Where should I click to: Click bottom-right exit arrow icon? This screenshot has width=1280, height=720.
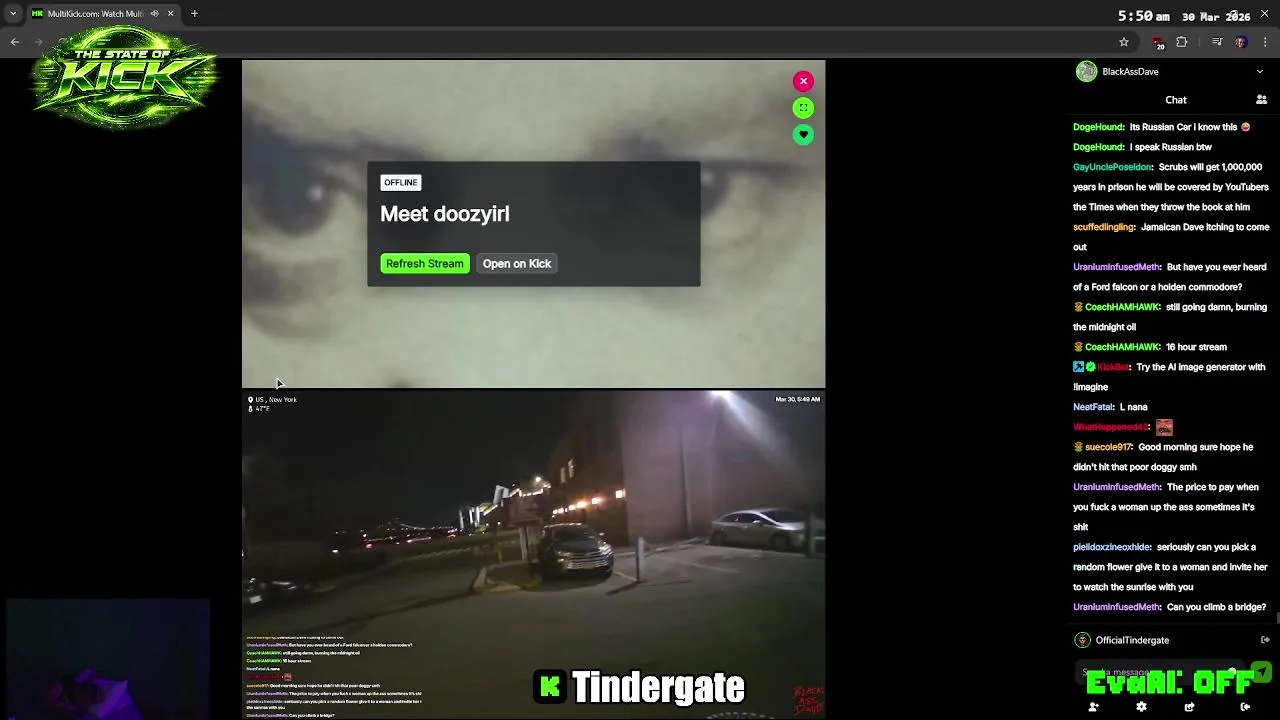click(1245, 707)
